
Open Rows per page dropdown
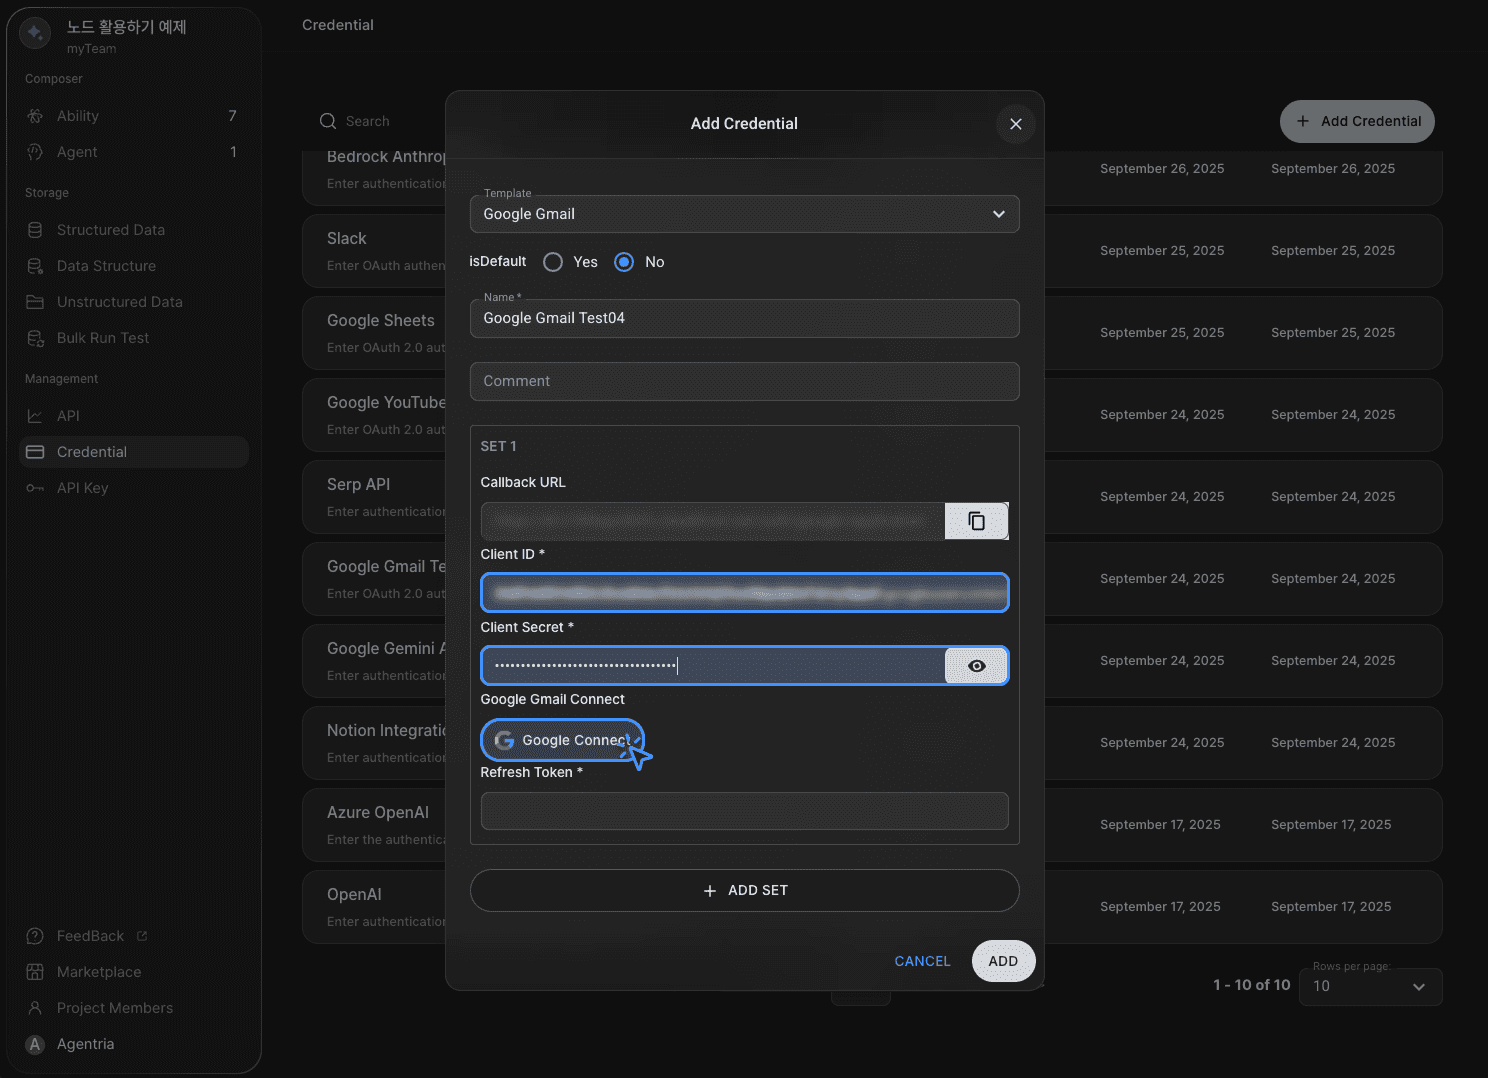[x=1370, y=986]
